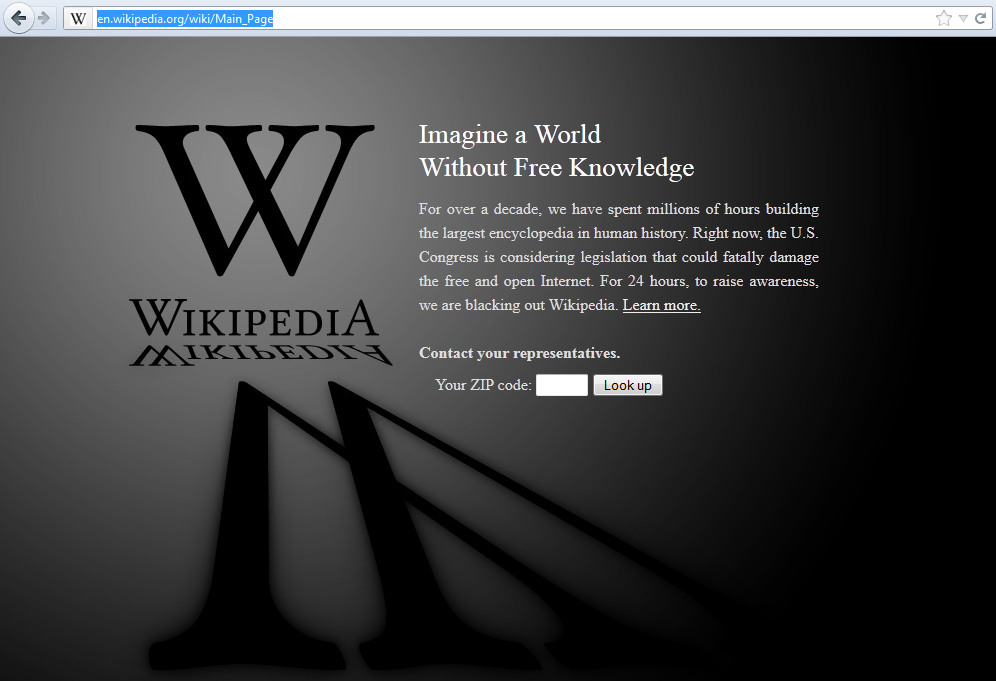996x681 pixels.
Task: Click the browser Back arrow button
Action: point(18,18)
